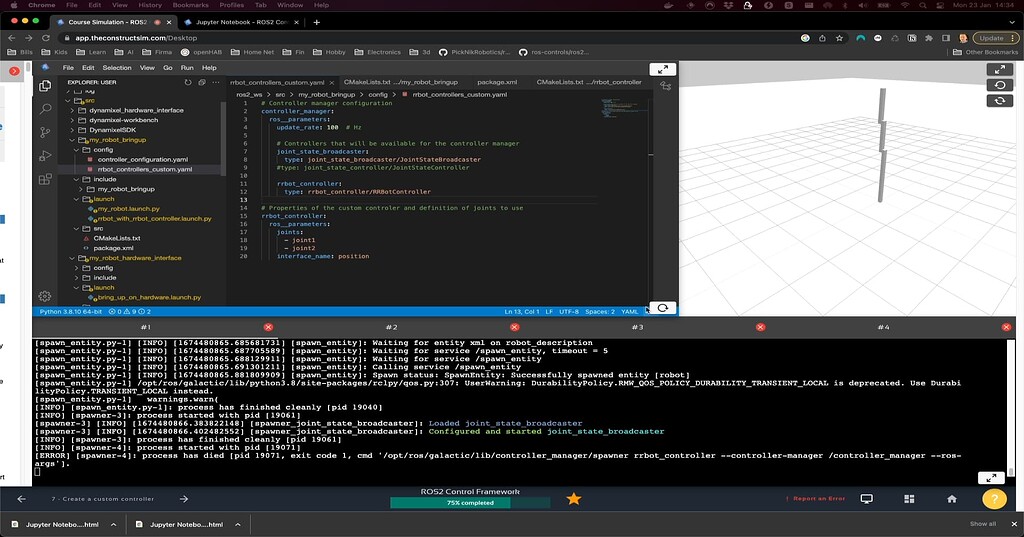The image size is (1024, 537).
Task: Switch to CMakeLists.txt my_robot_bringup tab
Action: point(400,82)
